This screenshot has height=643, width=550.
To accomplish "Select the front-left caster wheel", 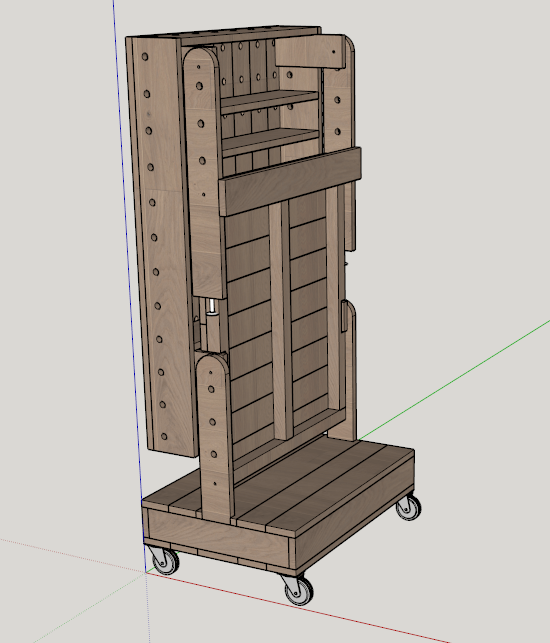I will tap(165, 561).
